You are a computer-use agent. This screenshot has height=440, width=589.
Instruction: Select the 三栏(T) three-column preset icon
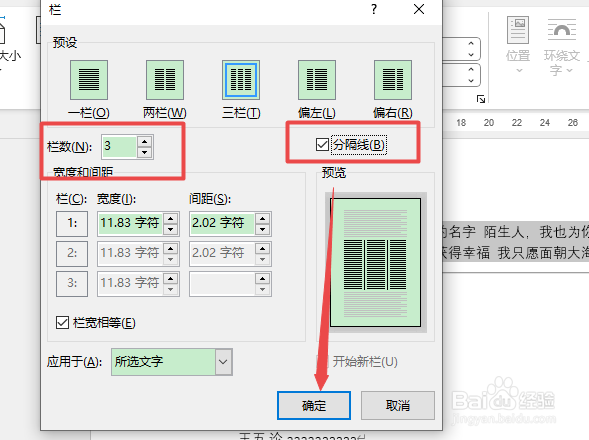click(241, 80)
